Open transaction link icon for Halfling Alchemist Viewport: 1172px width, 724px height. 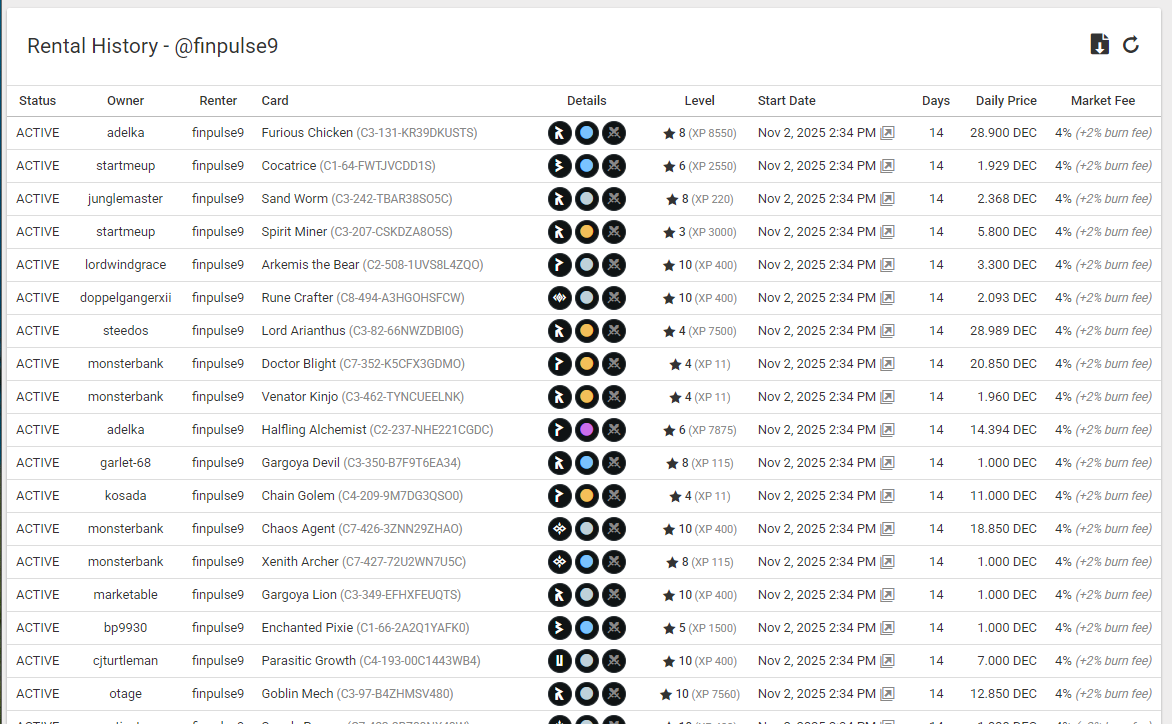[x=887, y=430]
